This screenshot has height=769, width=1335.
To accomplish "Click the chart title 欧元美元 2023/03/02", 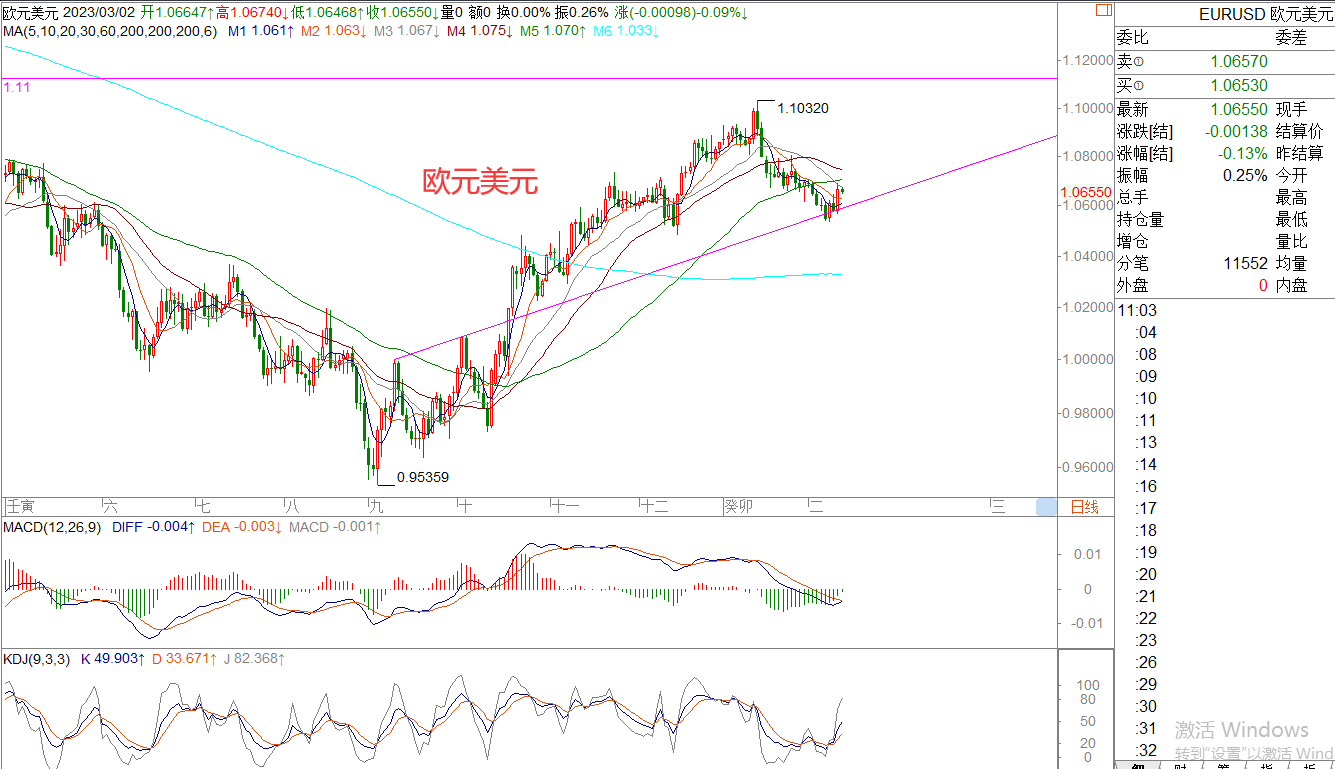I will [x=69, y=13].
